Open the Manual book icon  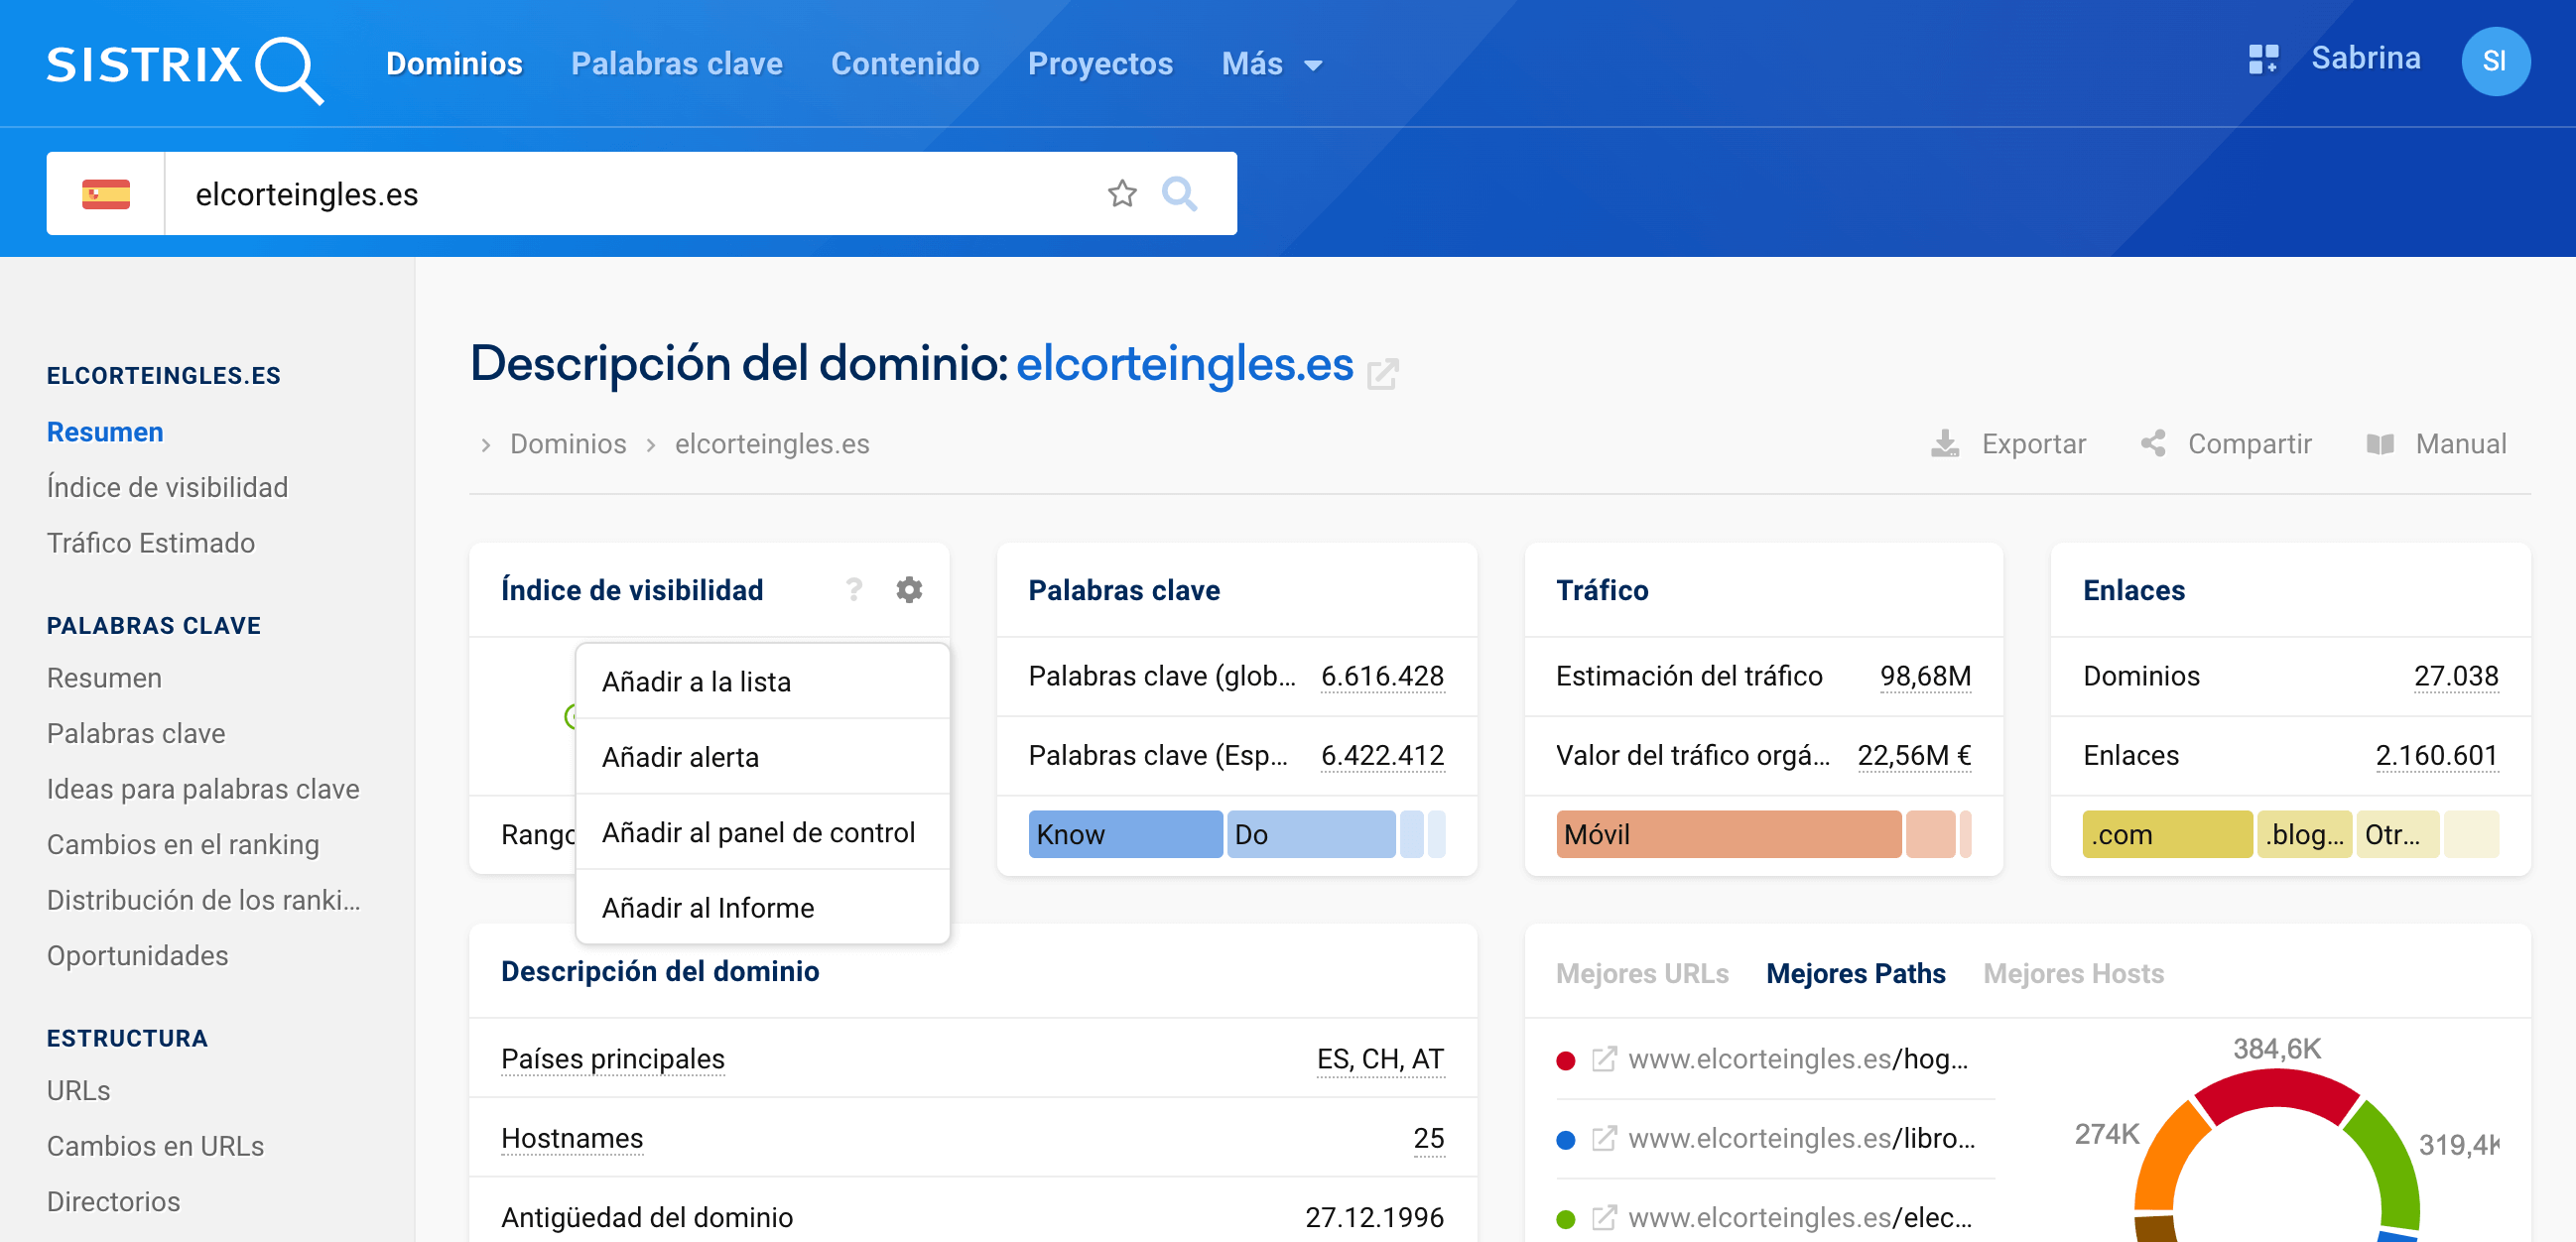(x=2380, y=444)
